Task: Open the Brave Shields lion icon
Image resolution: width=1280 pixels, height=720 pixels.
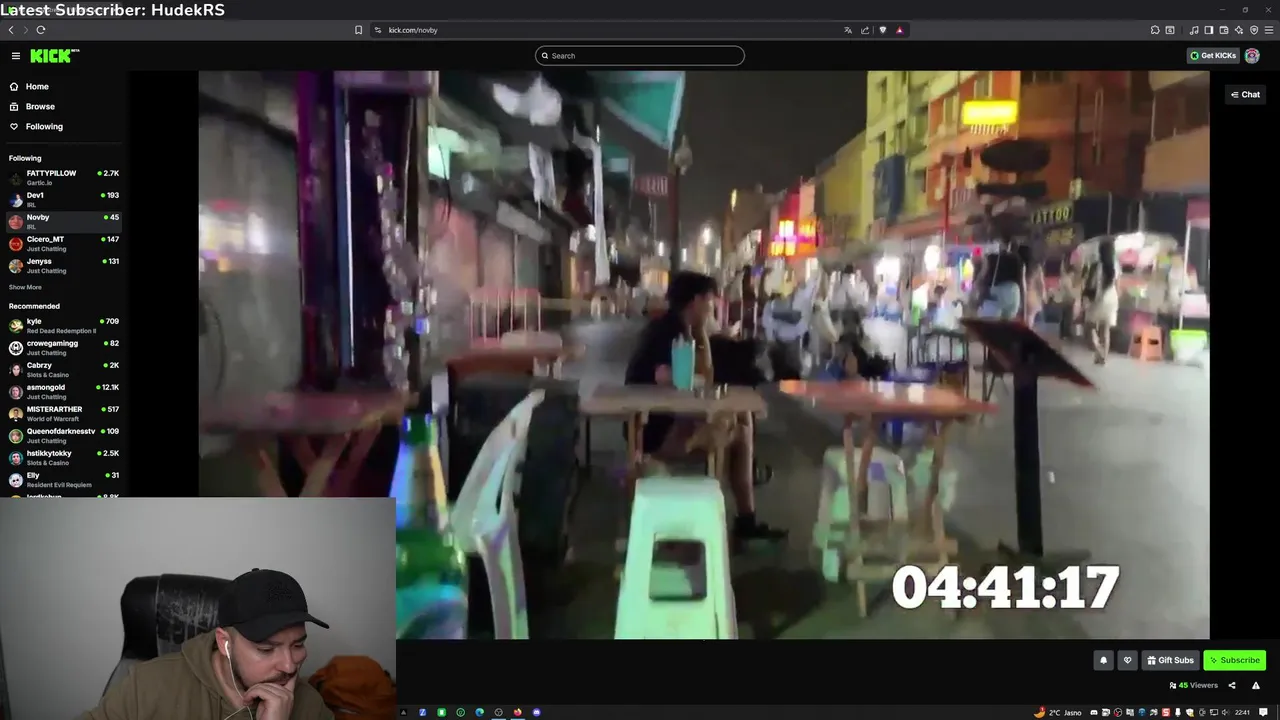Action: click(x=883, y=30)
